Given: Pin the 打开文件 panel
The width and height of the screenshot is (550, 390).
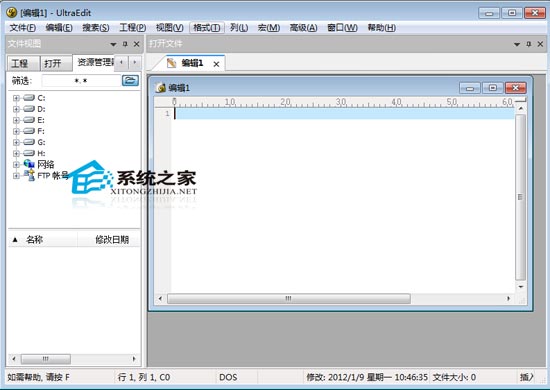Looking at the screenshot, I should (x=529, y=44).
